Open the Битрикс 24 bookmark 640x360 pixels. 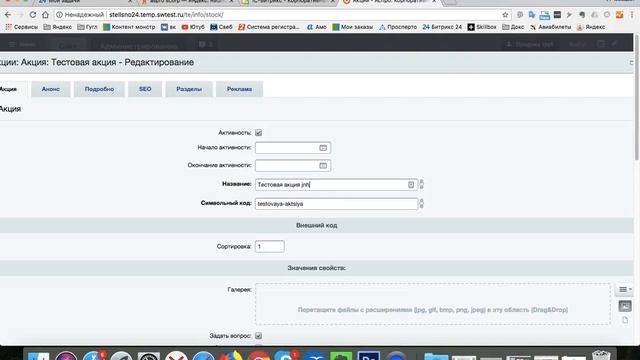(x=442, y=27)
